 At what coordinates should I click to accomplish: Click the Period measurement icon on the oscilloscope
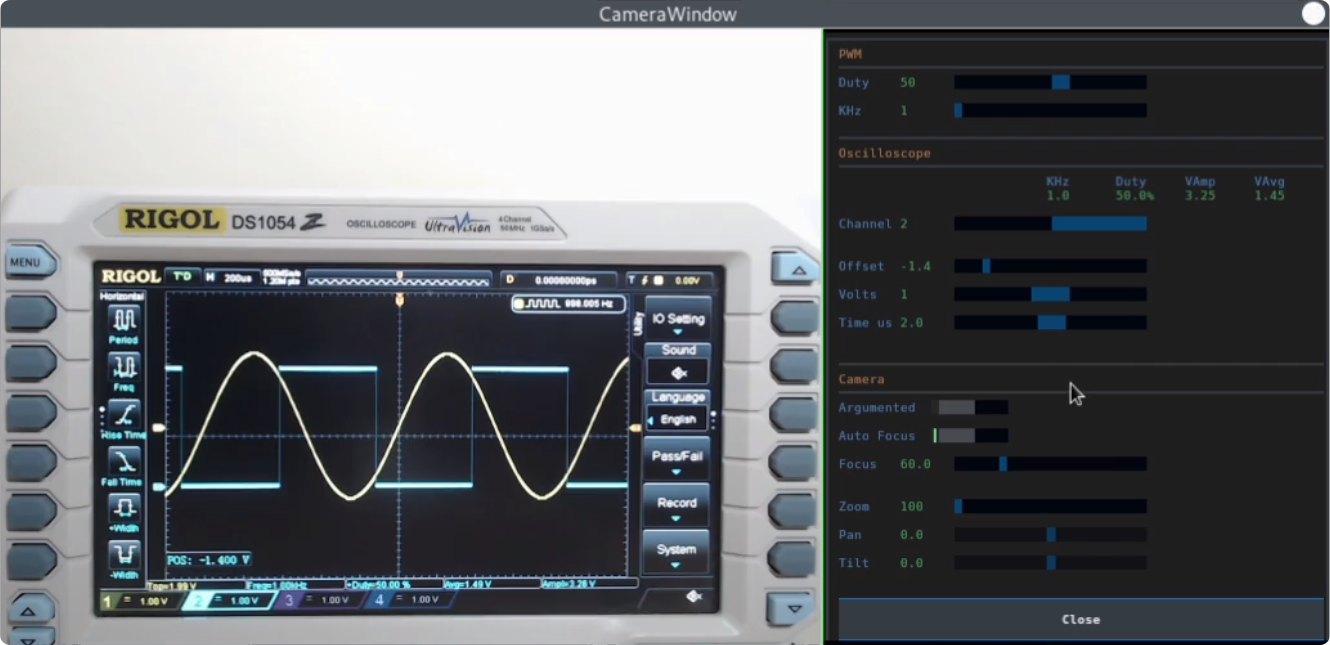tap(125, 320)
